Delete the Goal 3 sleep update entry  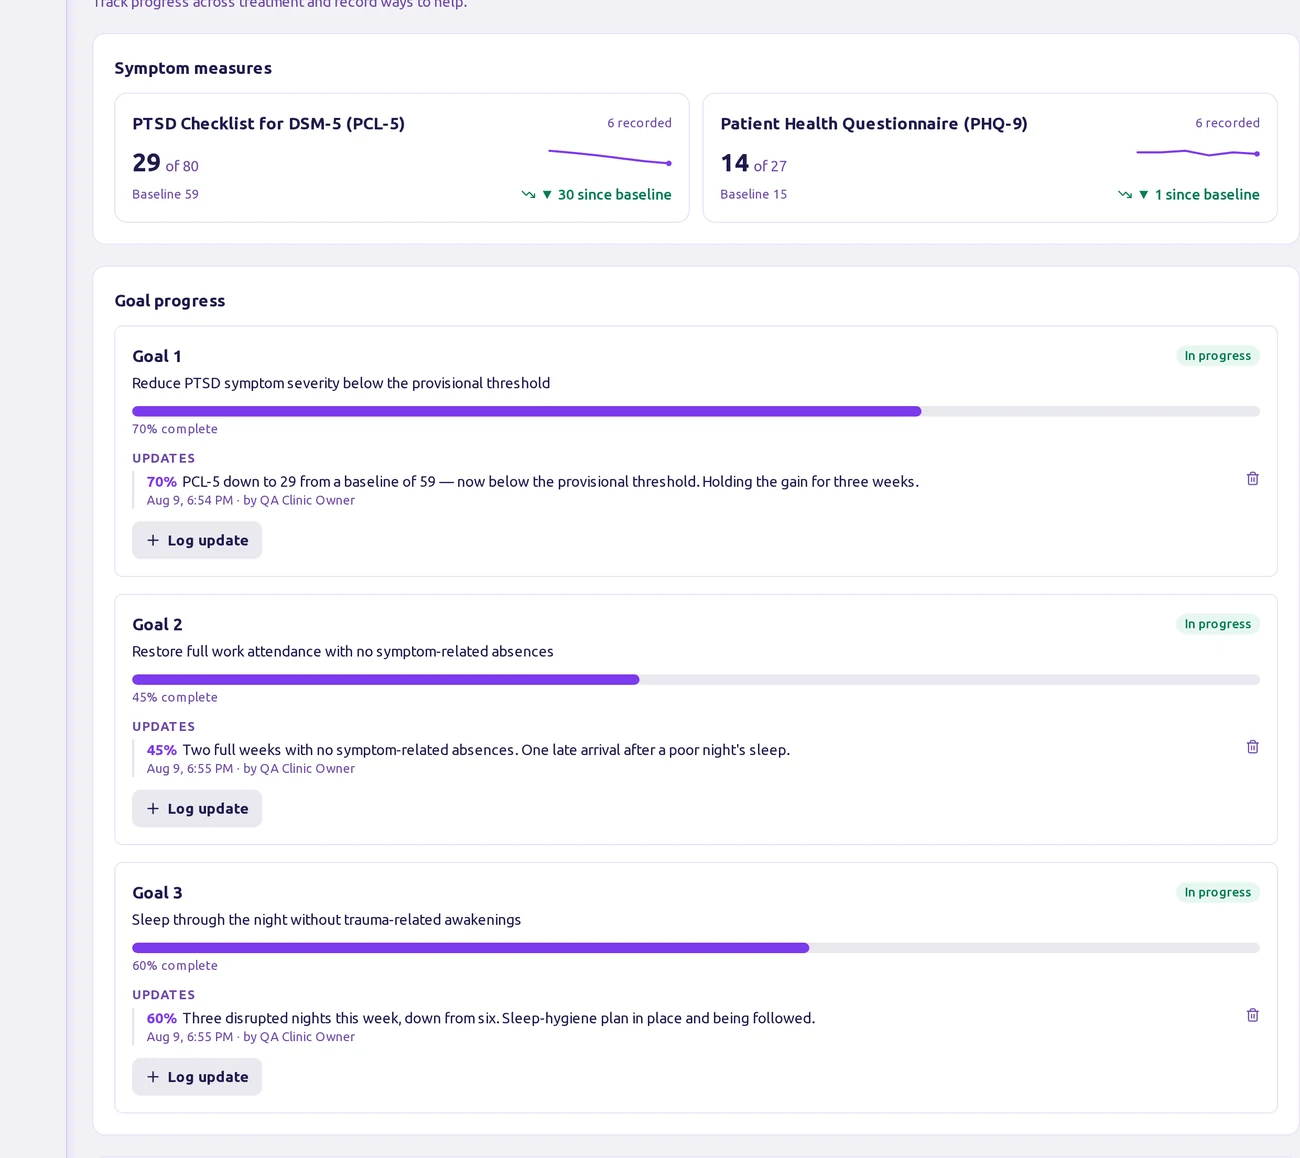[x=1252, y=1015]
